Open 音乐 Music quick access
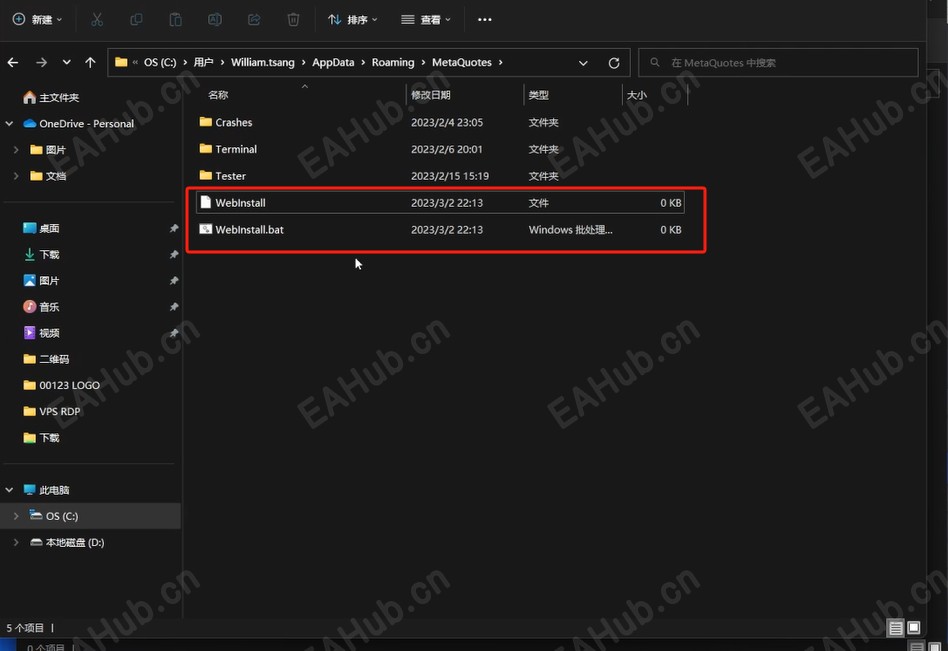 [41, 306]
